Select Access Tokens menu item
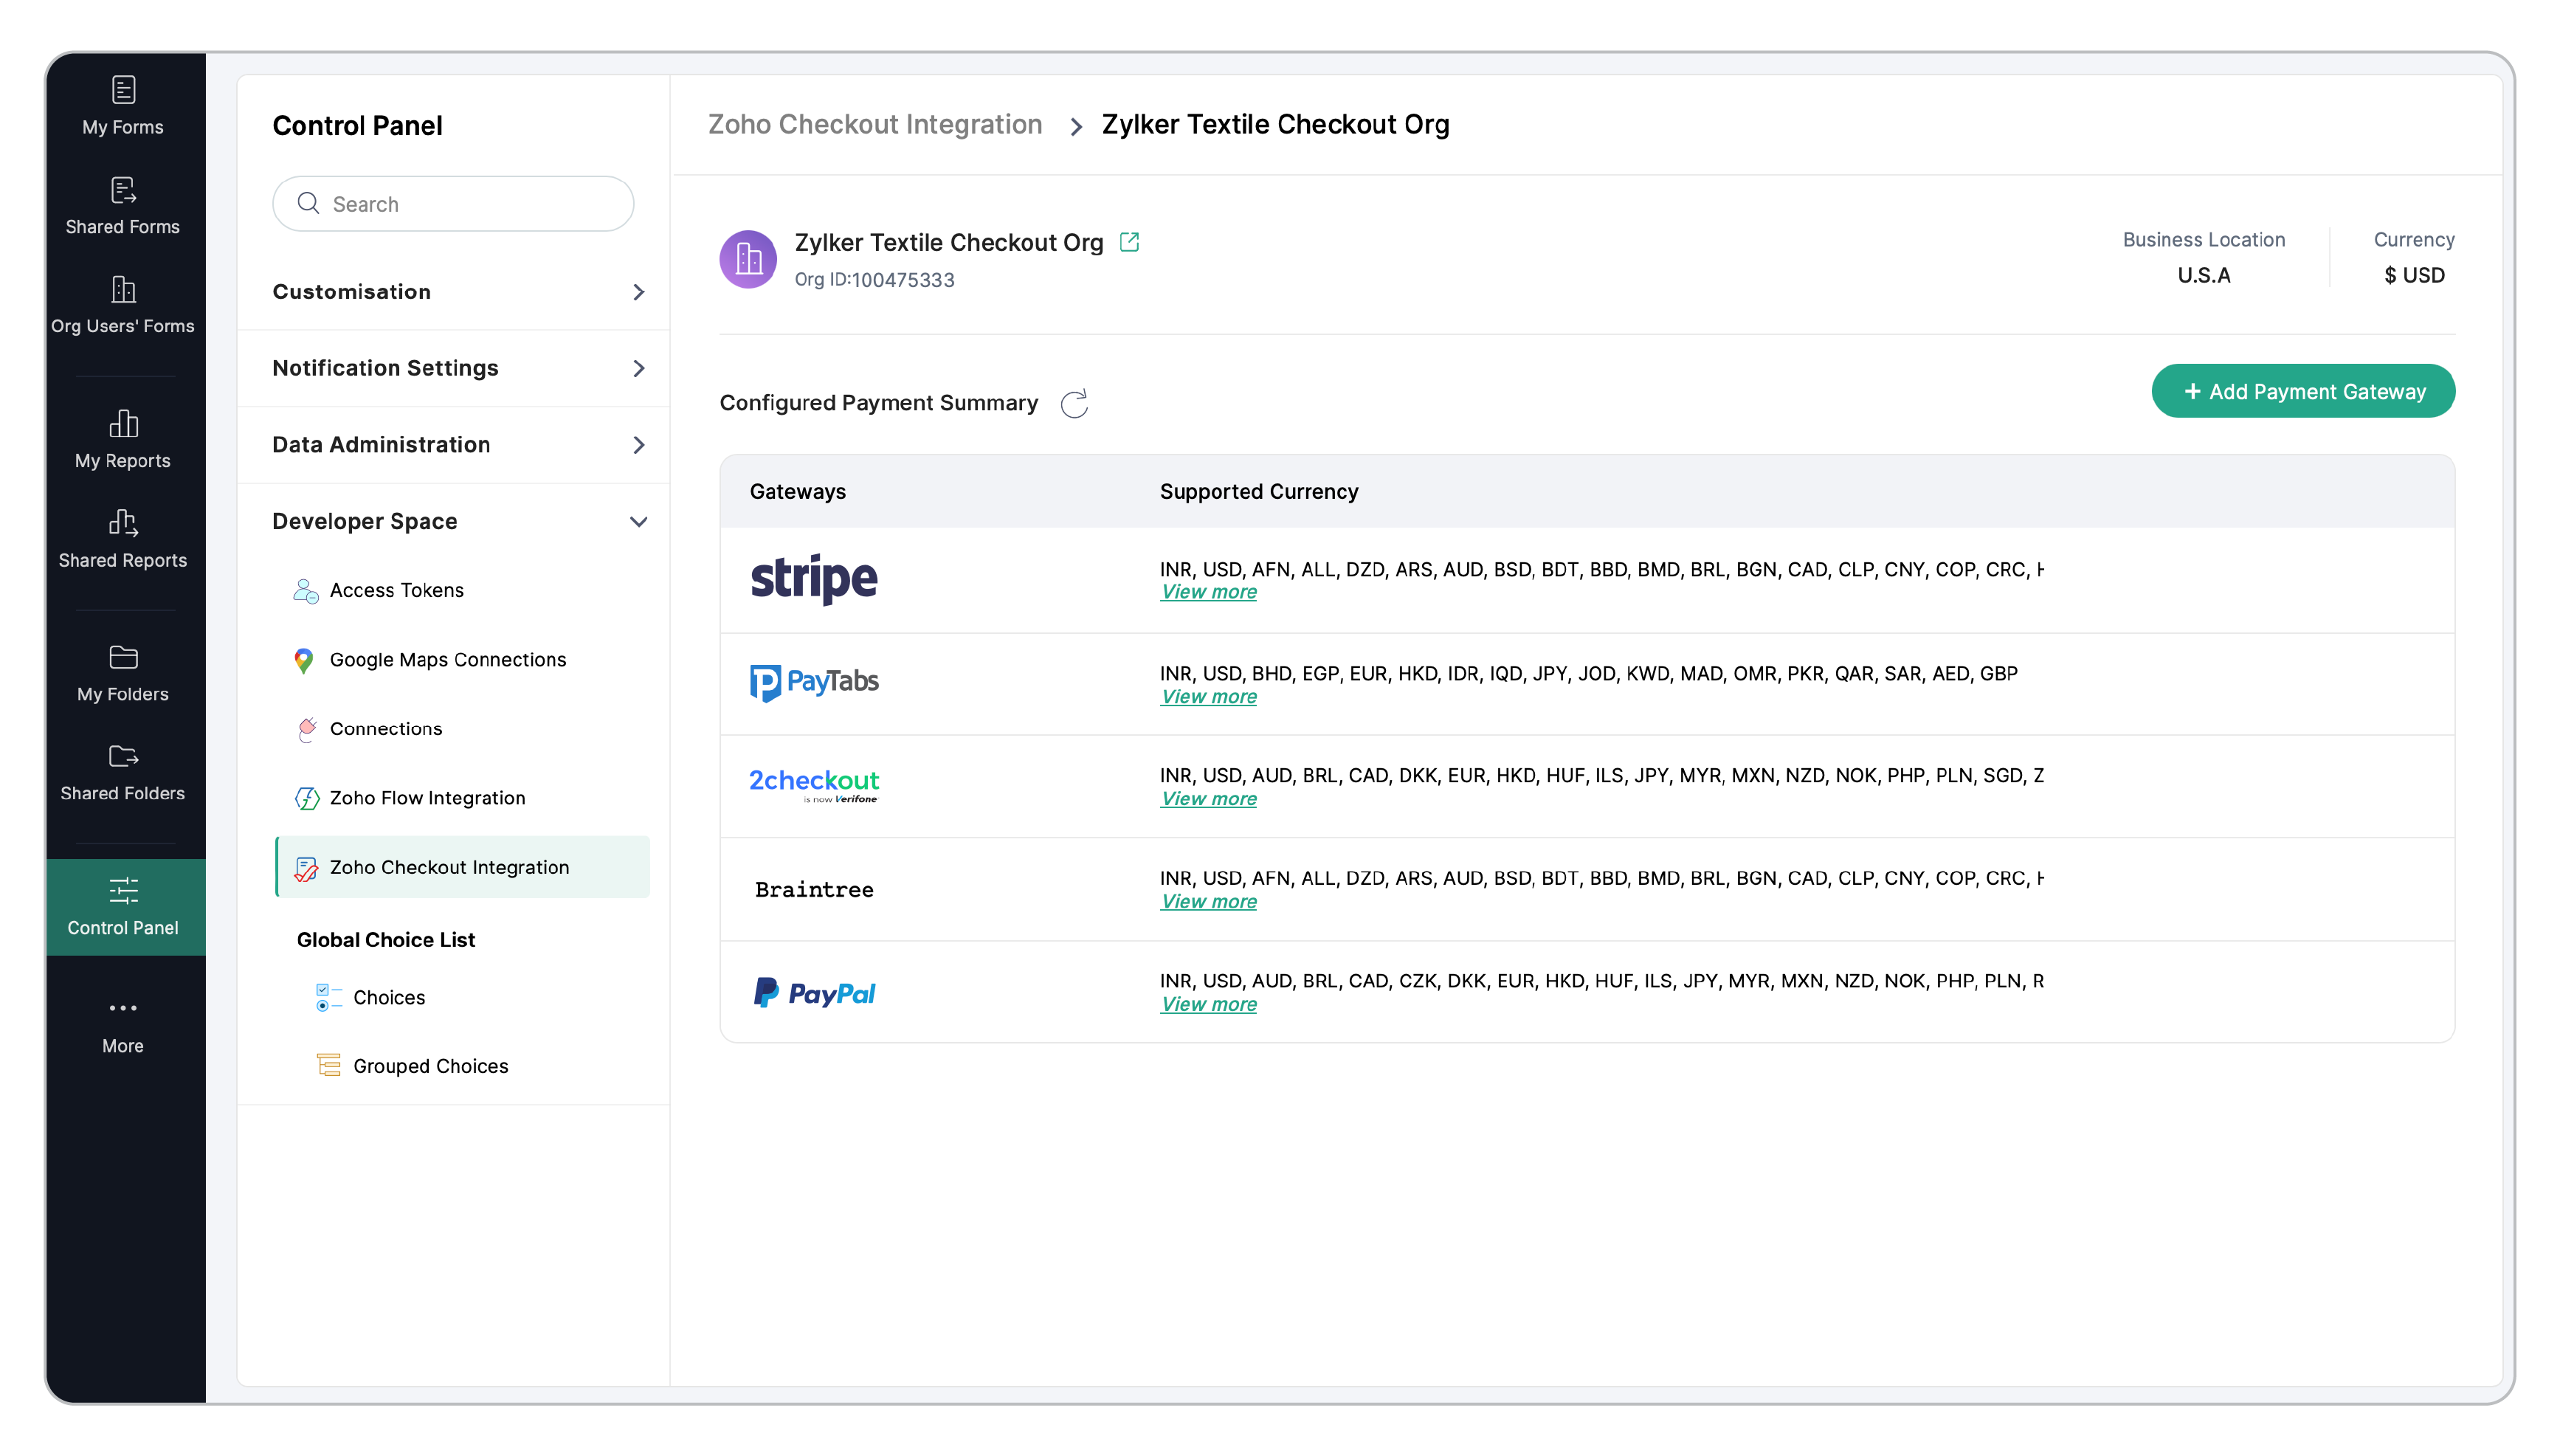2560x1456 pixels. [396, 590]
